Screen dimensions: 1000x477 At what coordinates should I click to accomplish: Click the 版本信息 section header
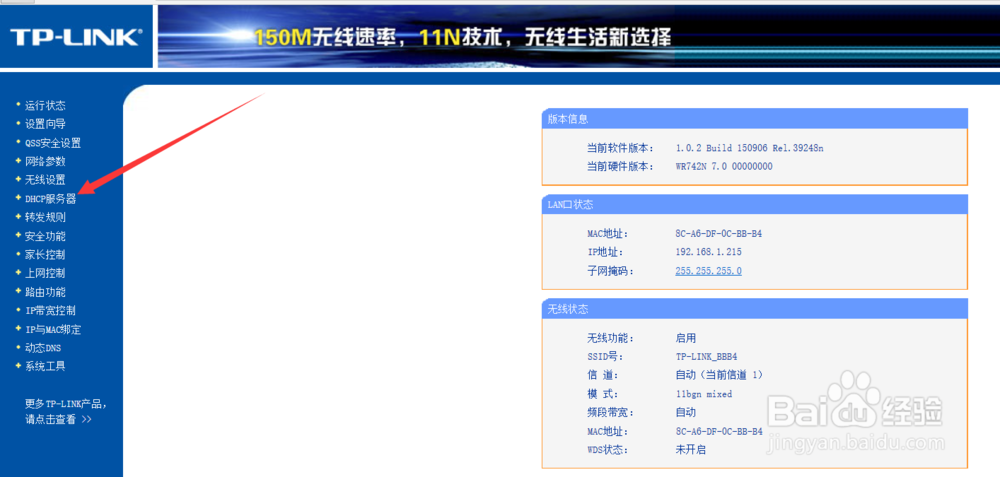pos(754,119)
